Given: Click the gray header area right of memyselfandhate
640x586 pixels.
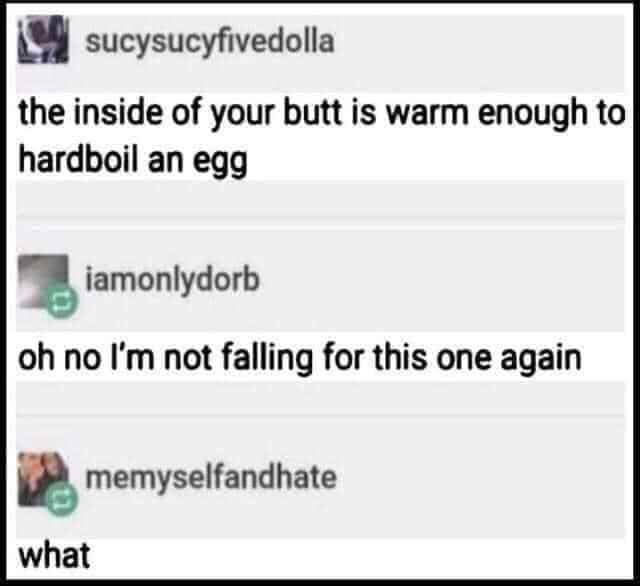Looking at the screenshot, I should click(482, 477).
